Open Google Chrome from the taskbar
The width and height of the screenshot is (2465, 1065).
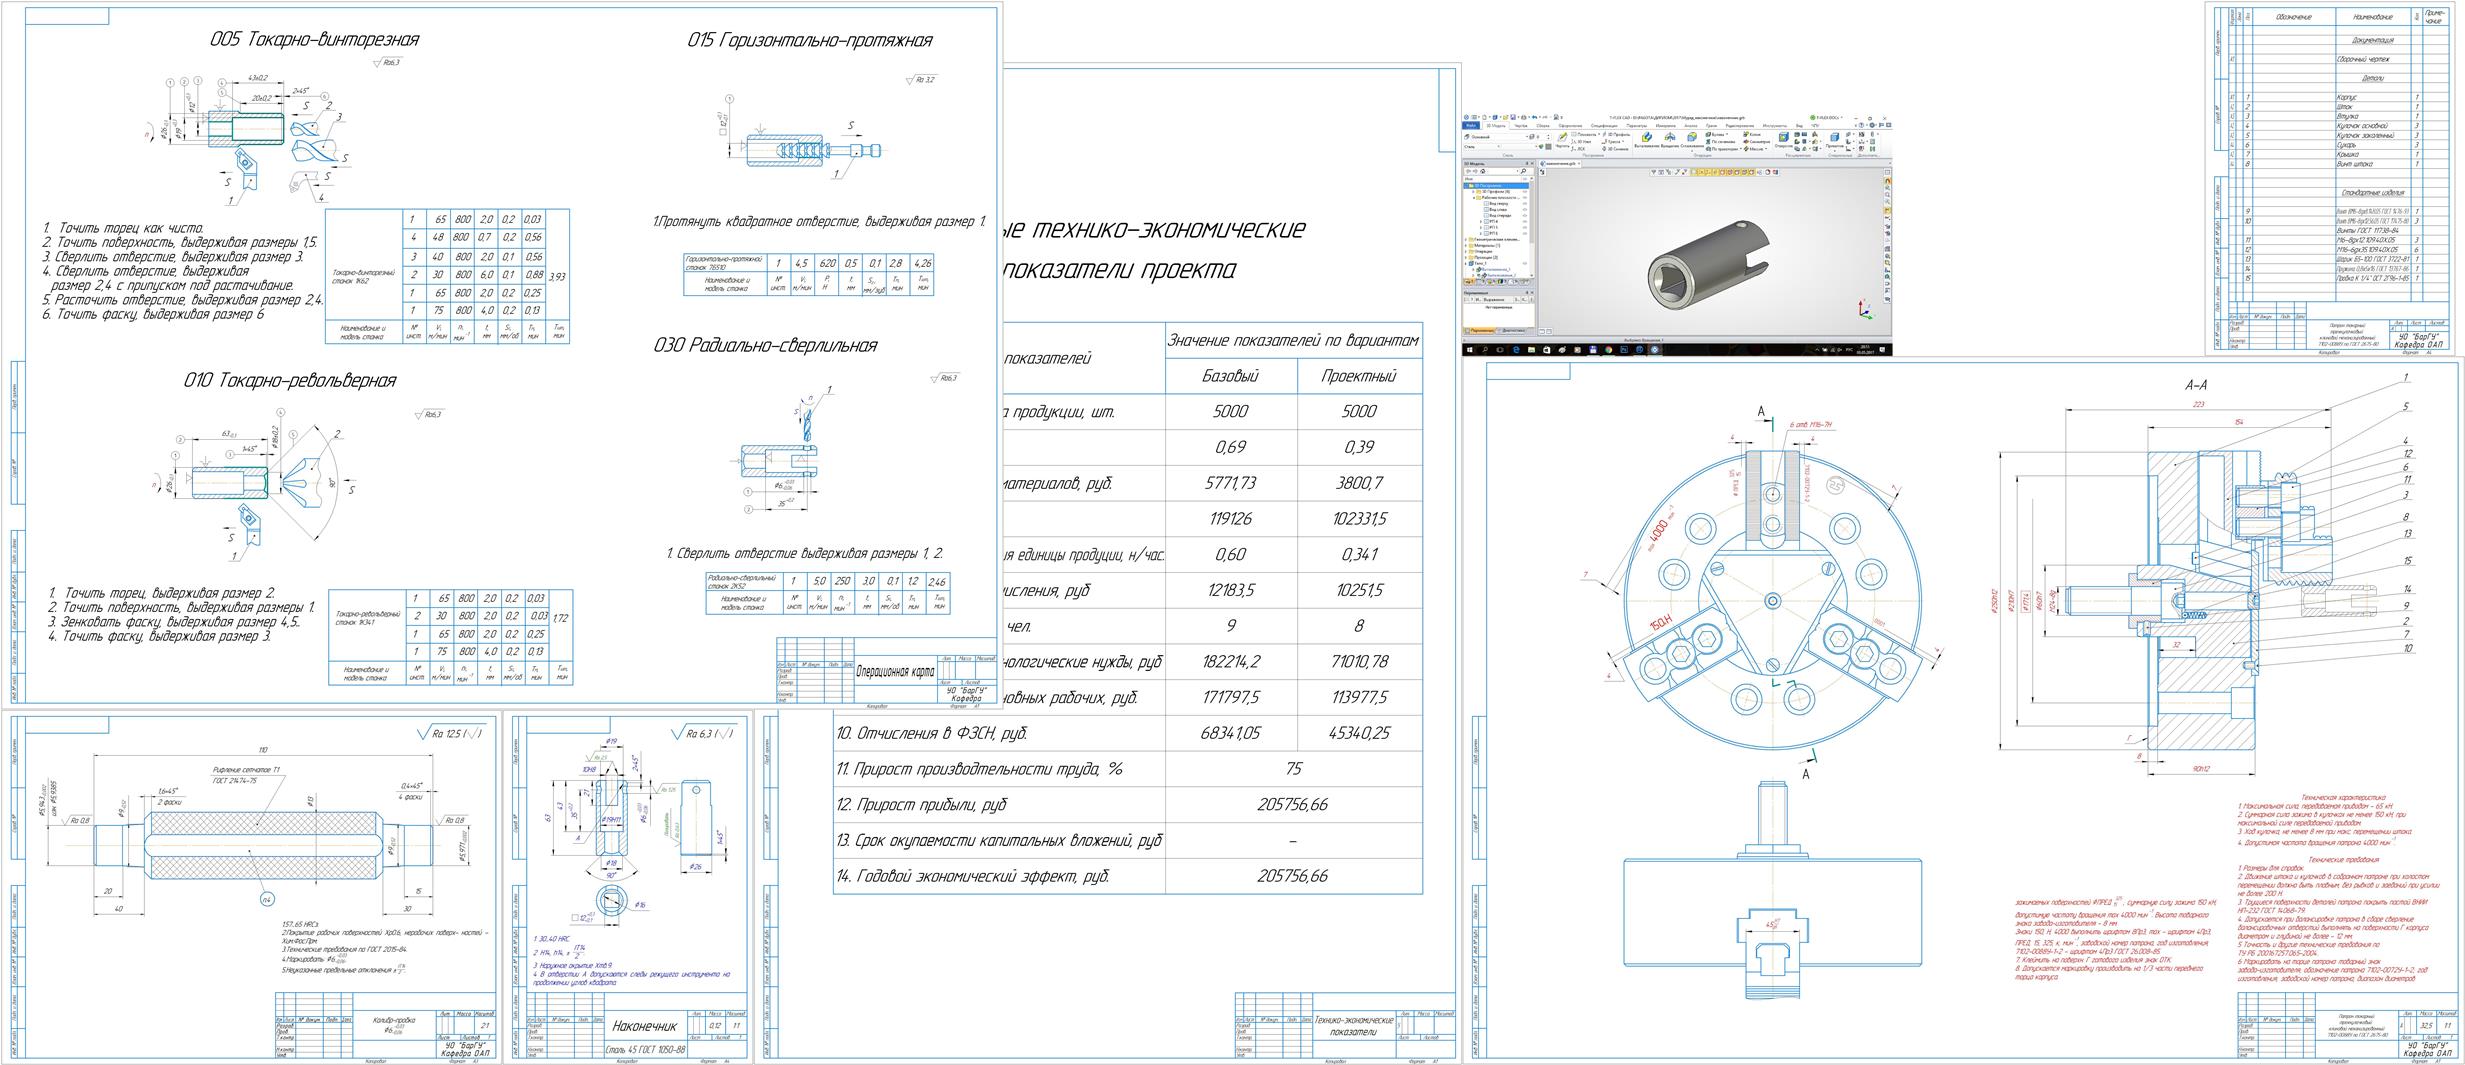tap(1608, 350)
